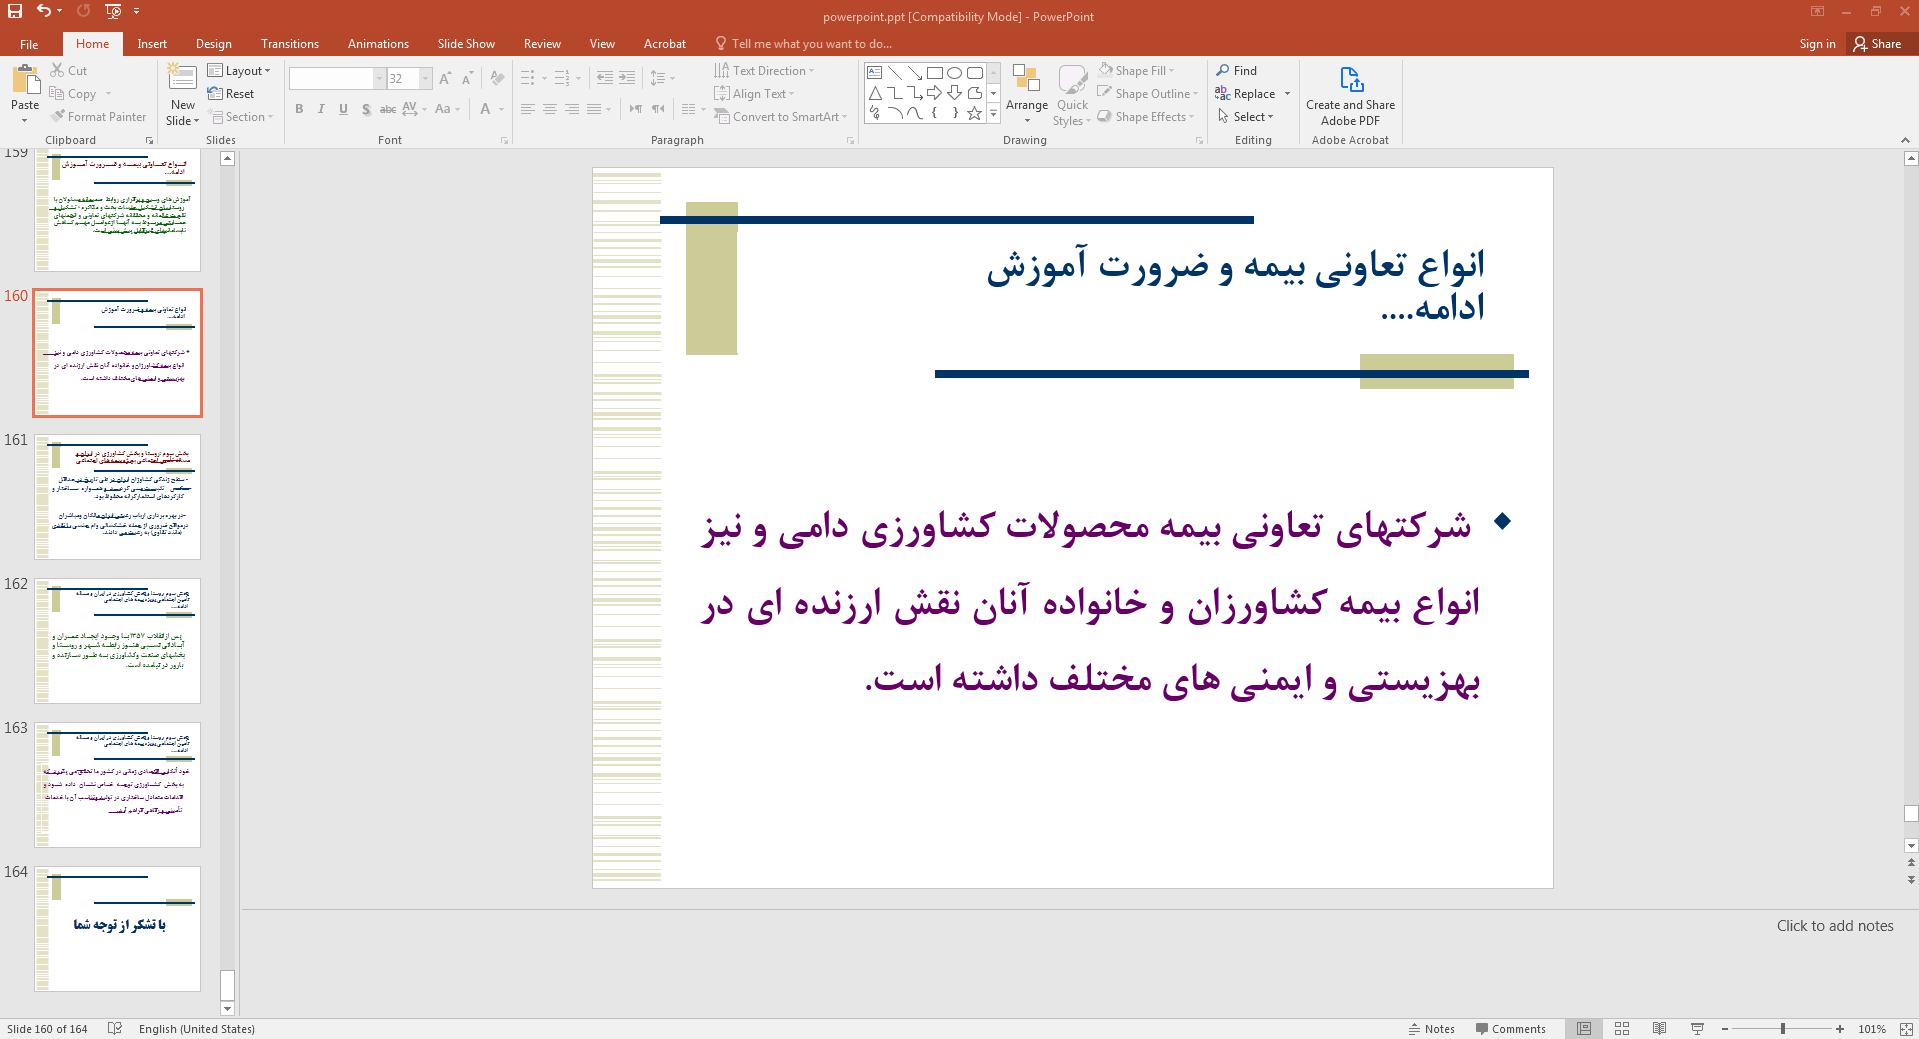Click the Cut scissors command

click(69, 71)
